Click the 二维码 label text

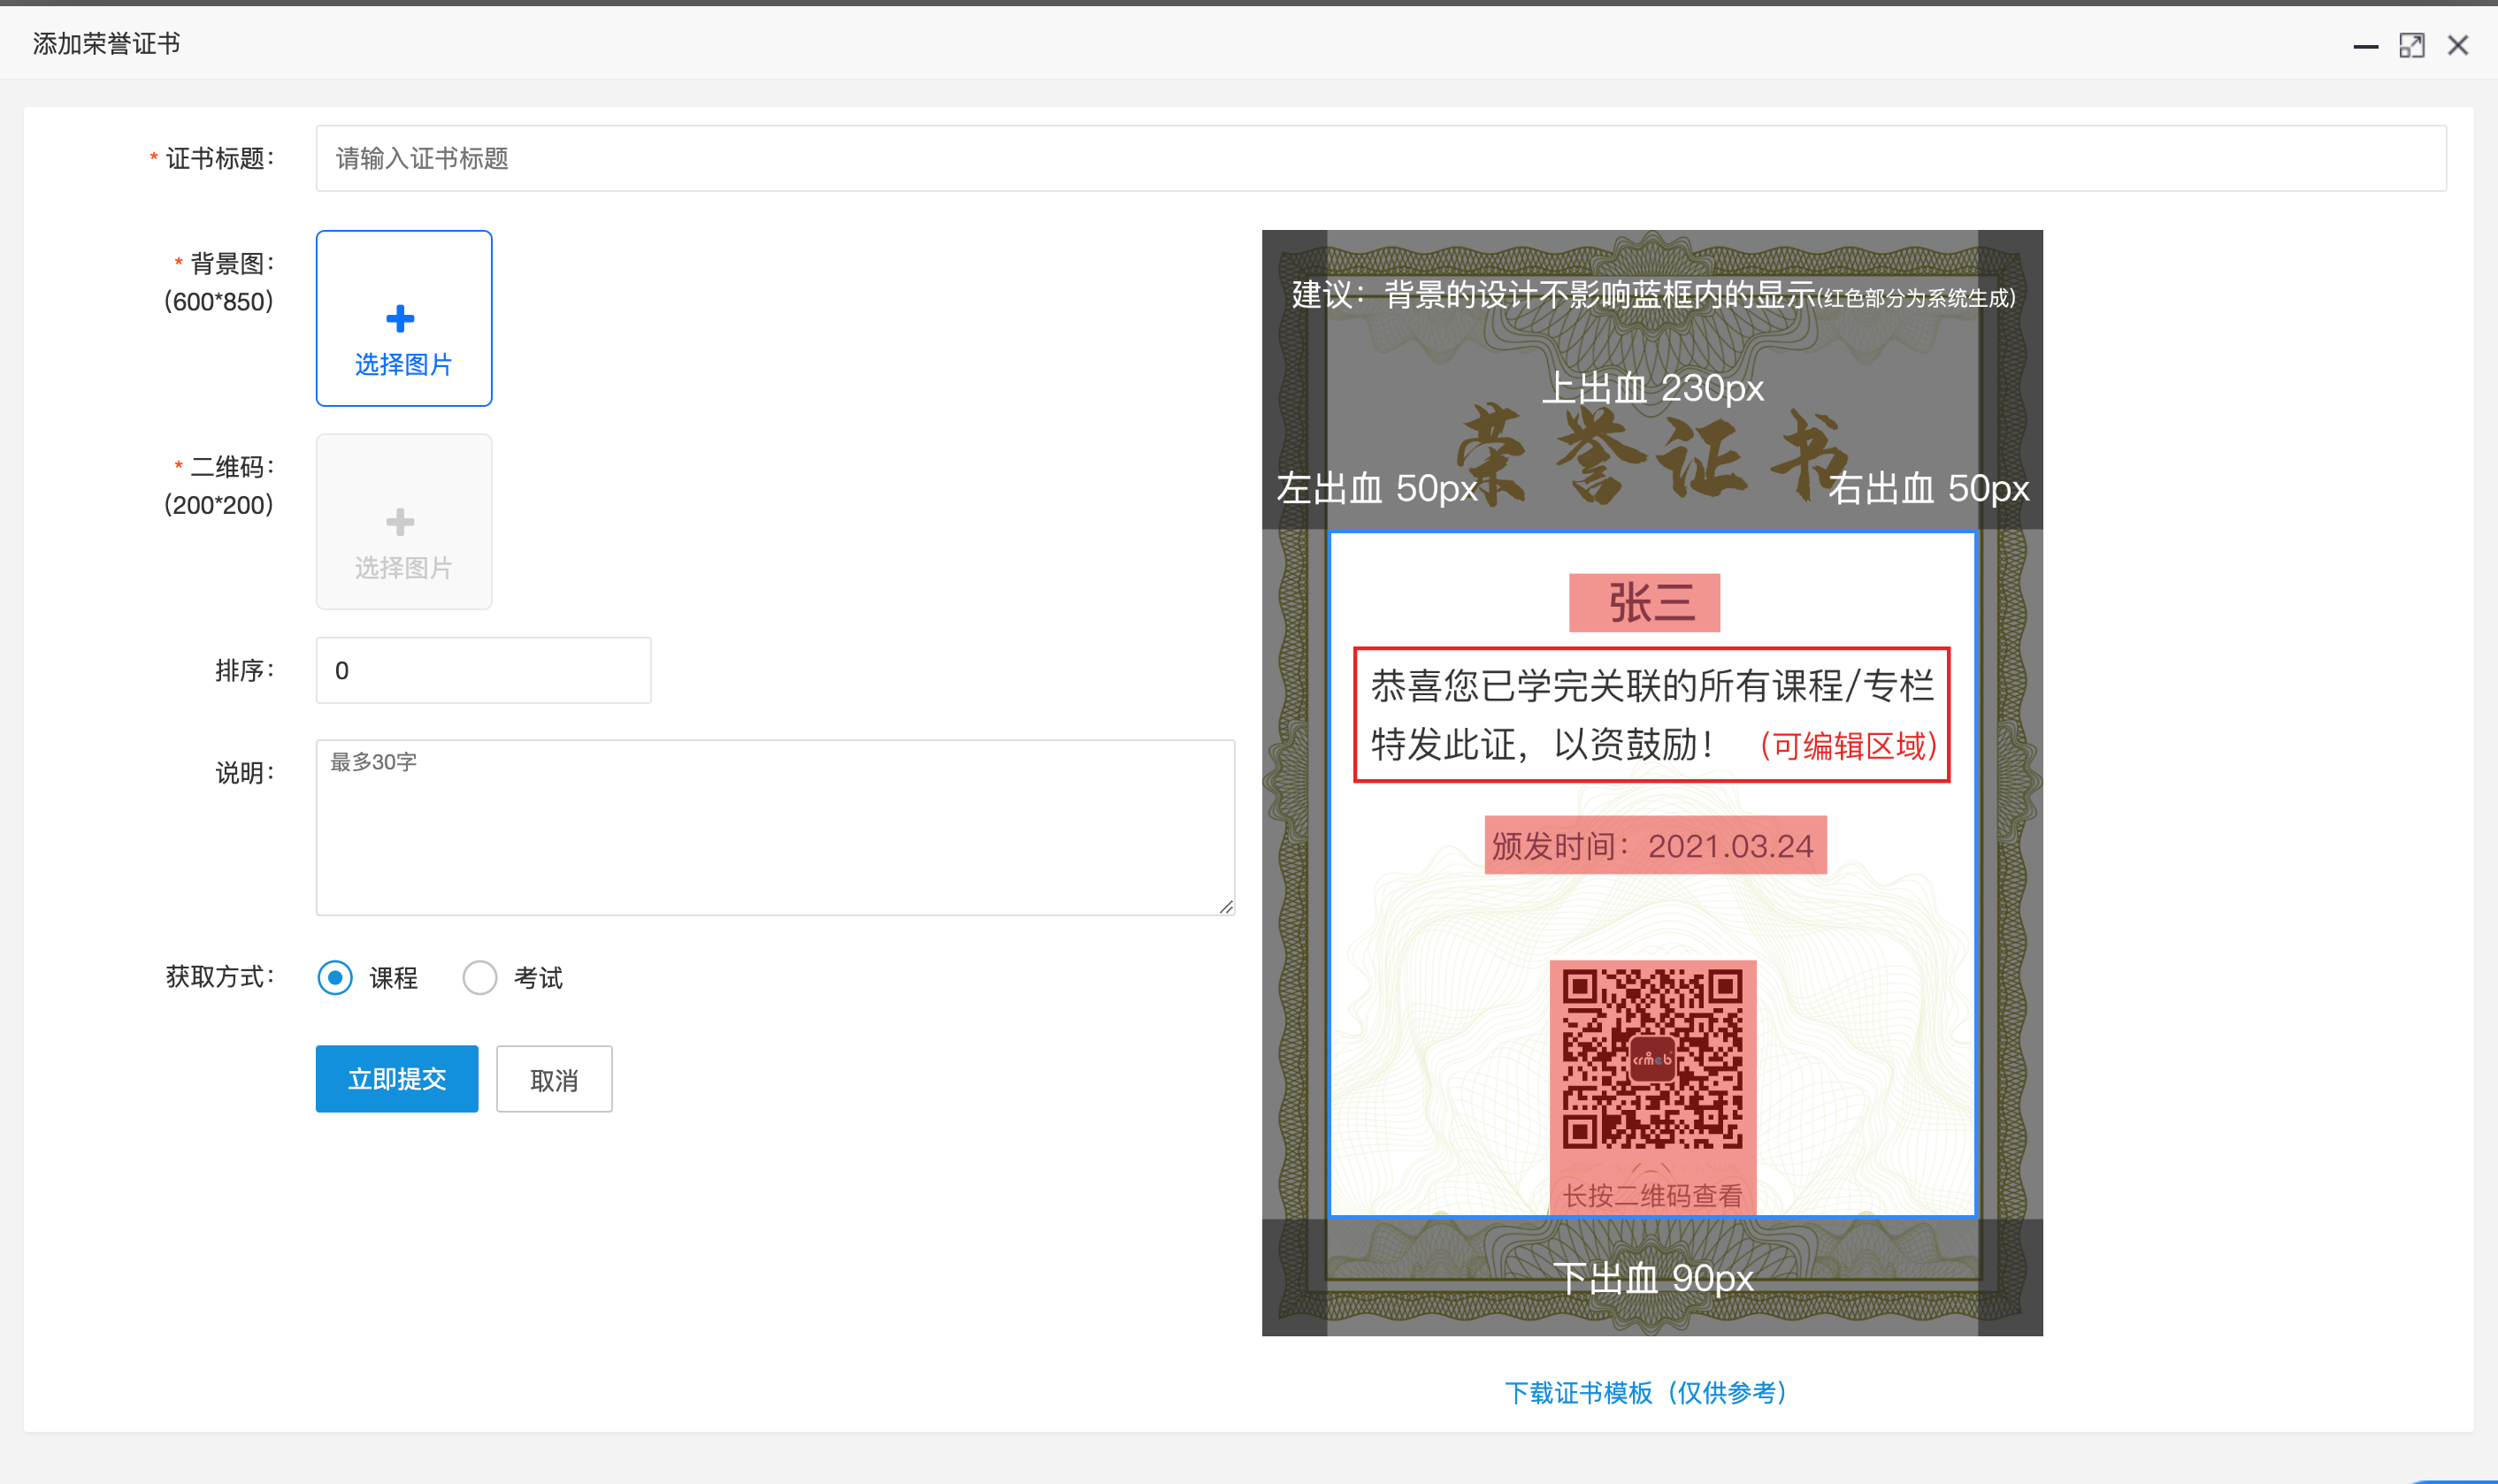coord(232,466)
